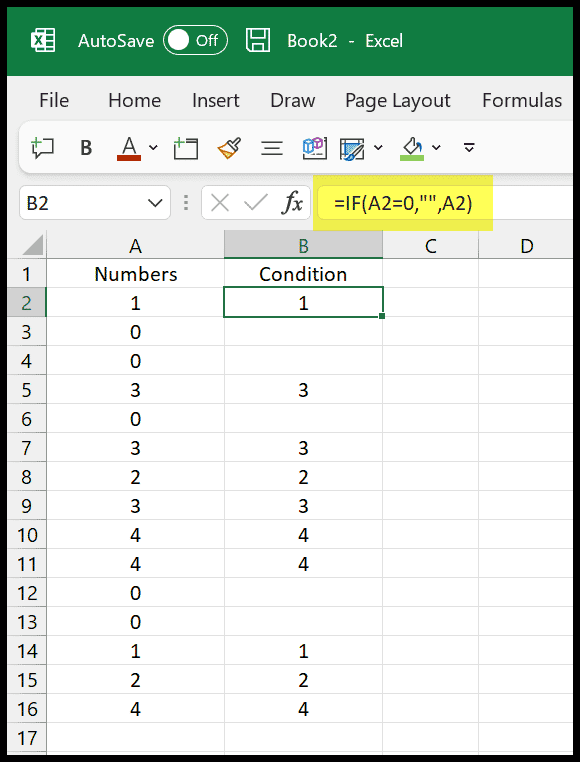Click inside the formula bar text
This screenshot has height=762, width=580.
(403, 204)
